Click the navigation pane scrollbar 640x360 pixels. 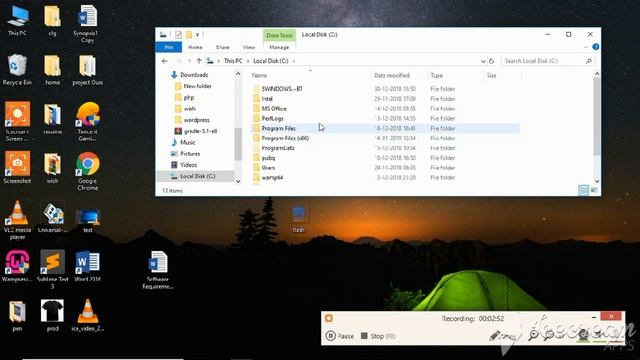pyautogui.click(x=238, y=144)
